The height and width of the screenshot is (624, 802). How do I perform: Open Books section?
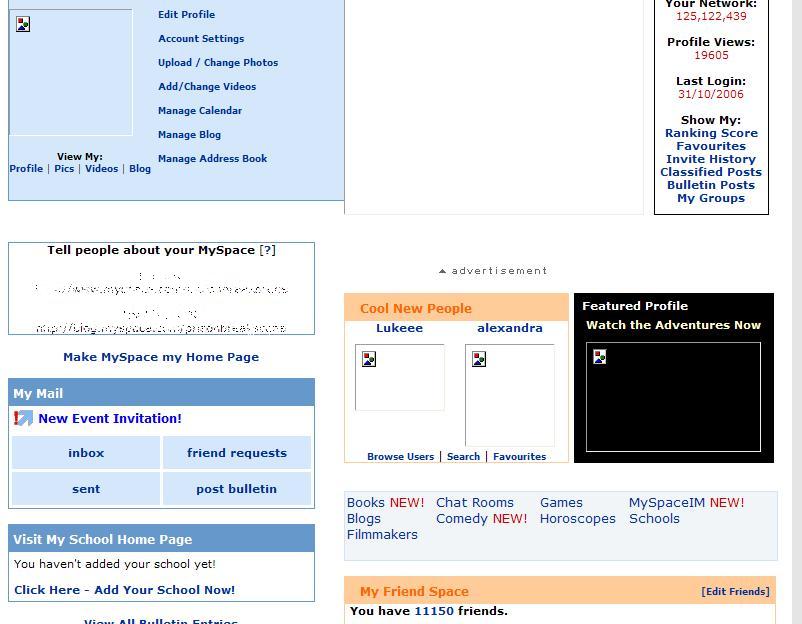pyautogui.click(x=366, y=502)
